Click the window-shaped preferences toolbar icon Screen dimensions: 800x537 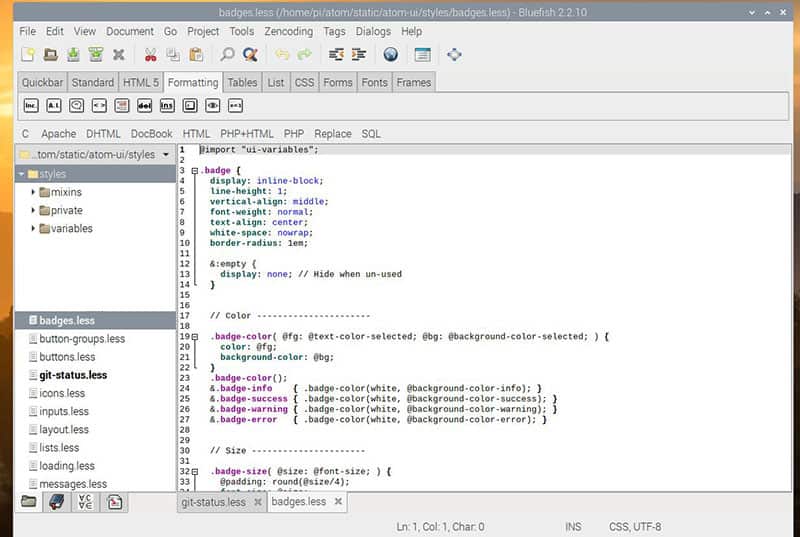422,55
